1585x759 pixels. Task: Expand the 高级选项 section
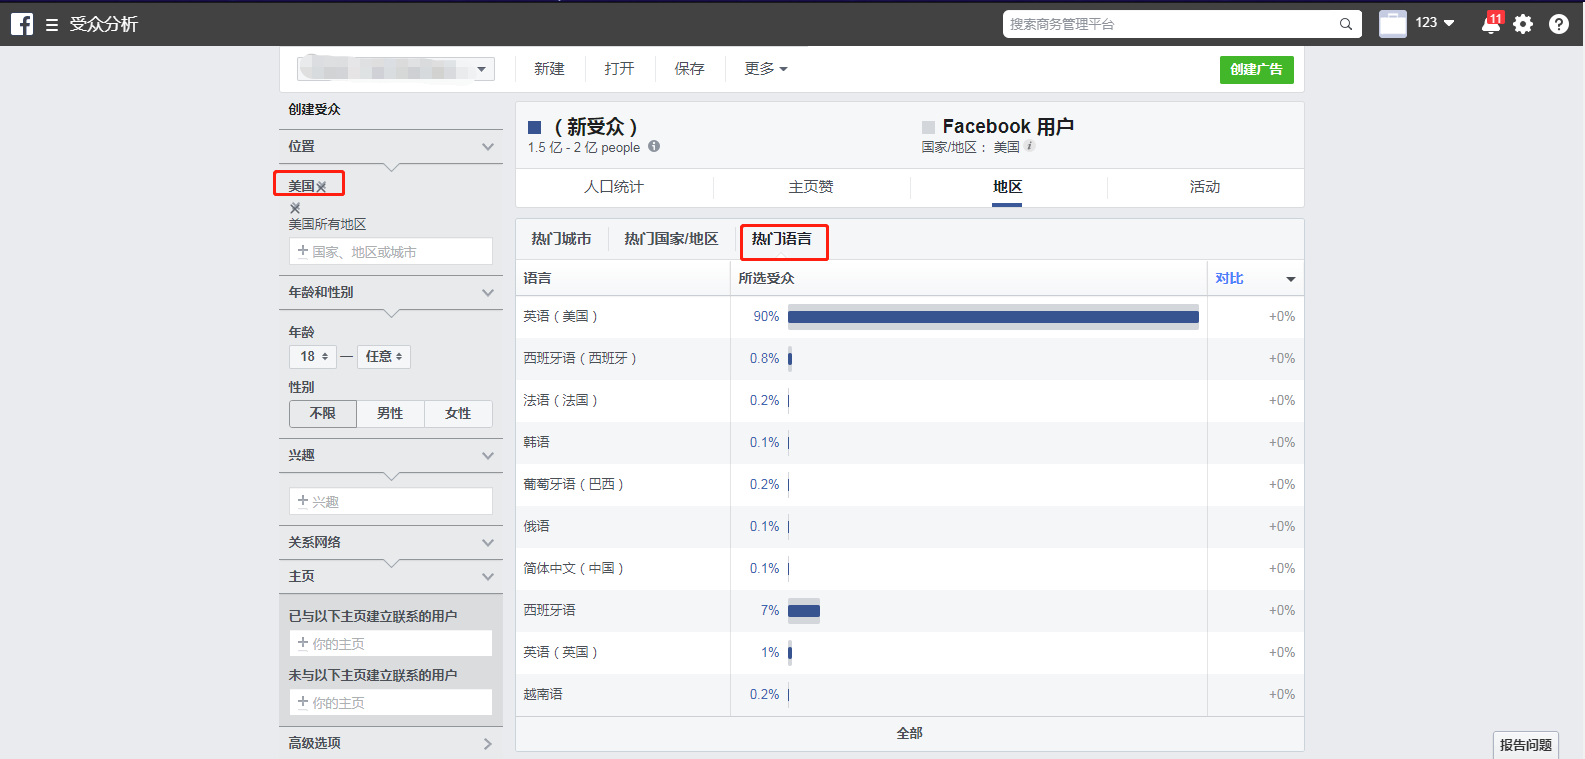[390, 743]
